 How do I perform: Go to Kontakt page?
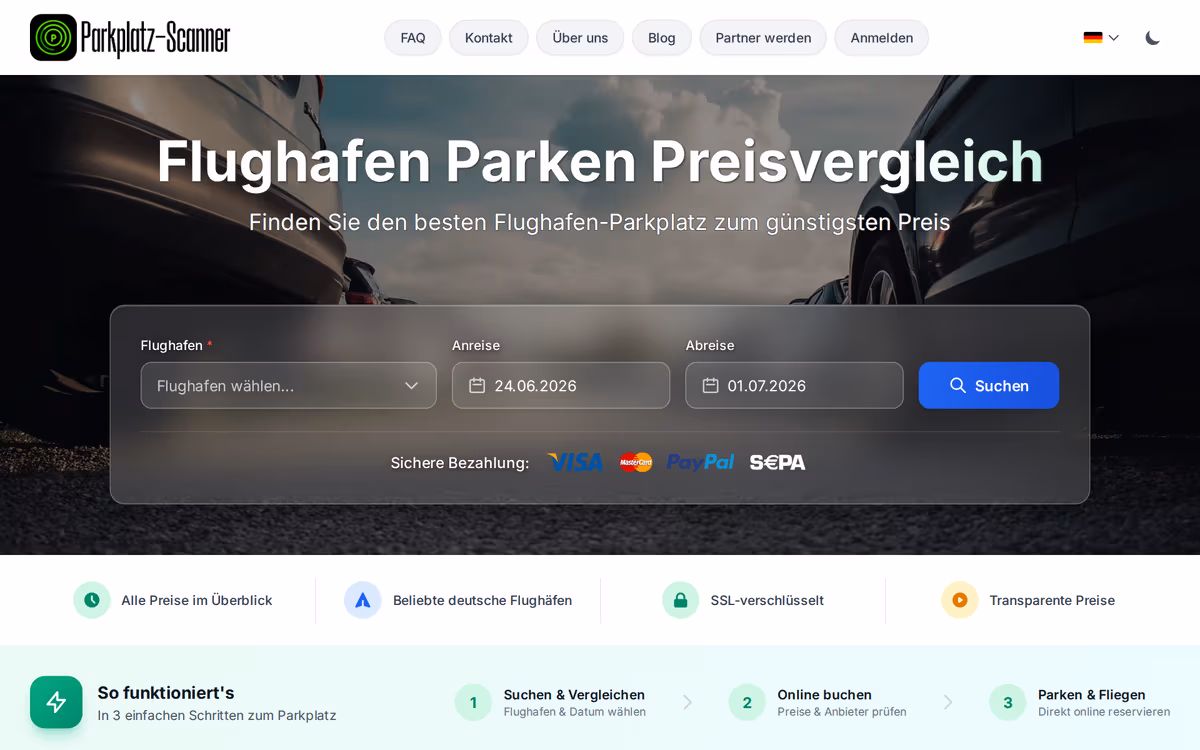point(489,38)
